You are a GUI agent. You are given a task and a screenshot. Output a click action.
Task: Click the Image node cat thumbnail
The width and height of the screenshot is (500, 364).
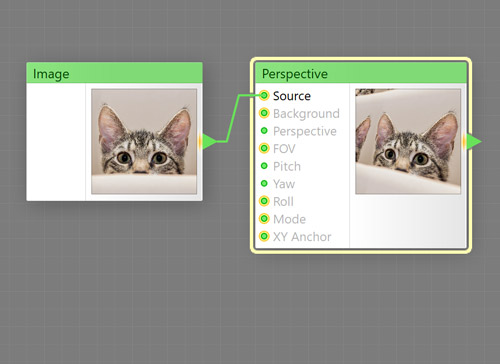(144, 141)
